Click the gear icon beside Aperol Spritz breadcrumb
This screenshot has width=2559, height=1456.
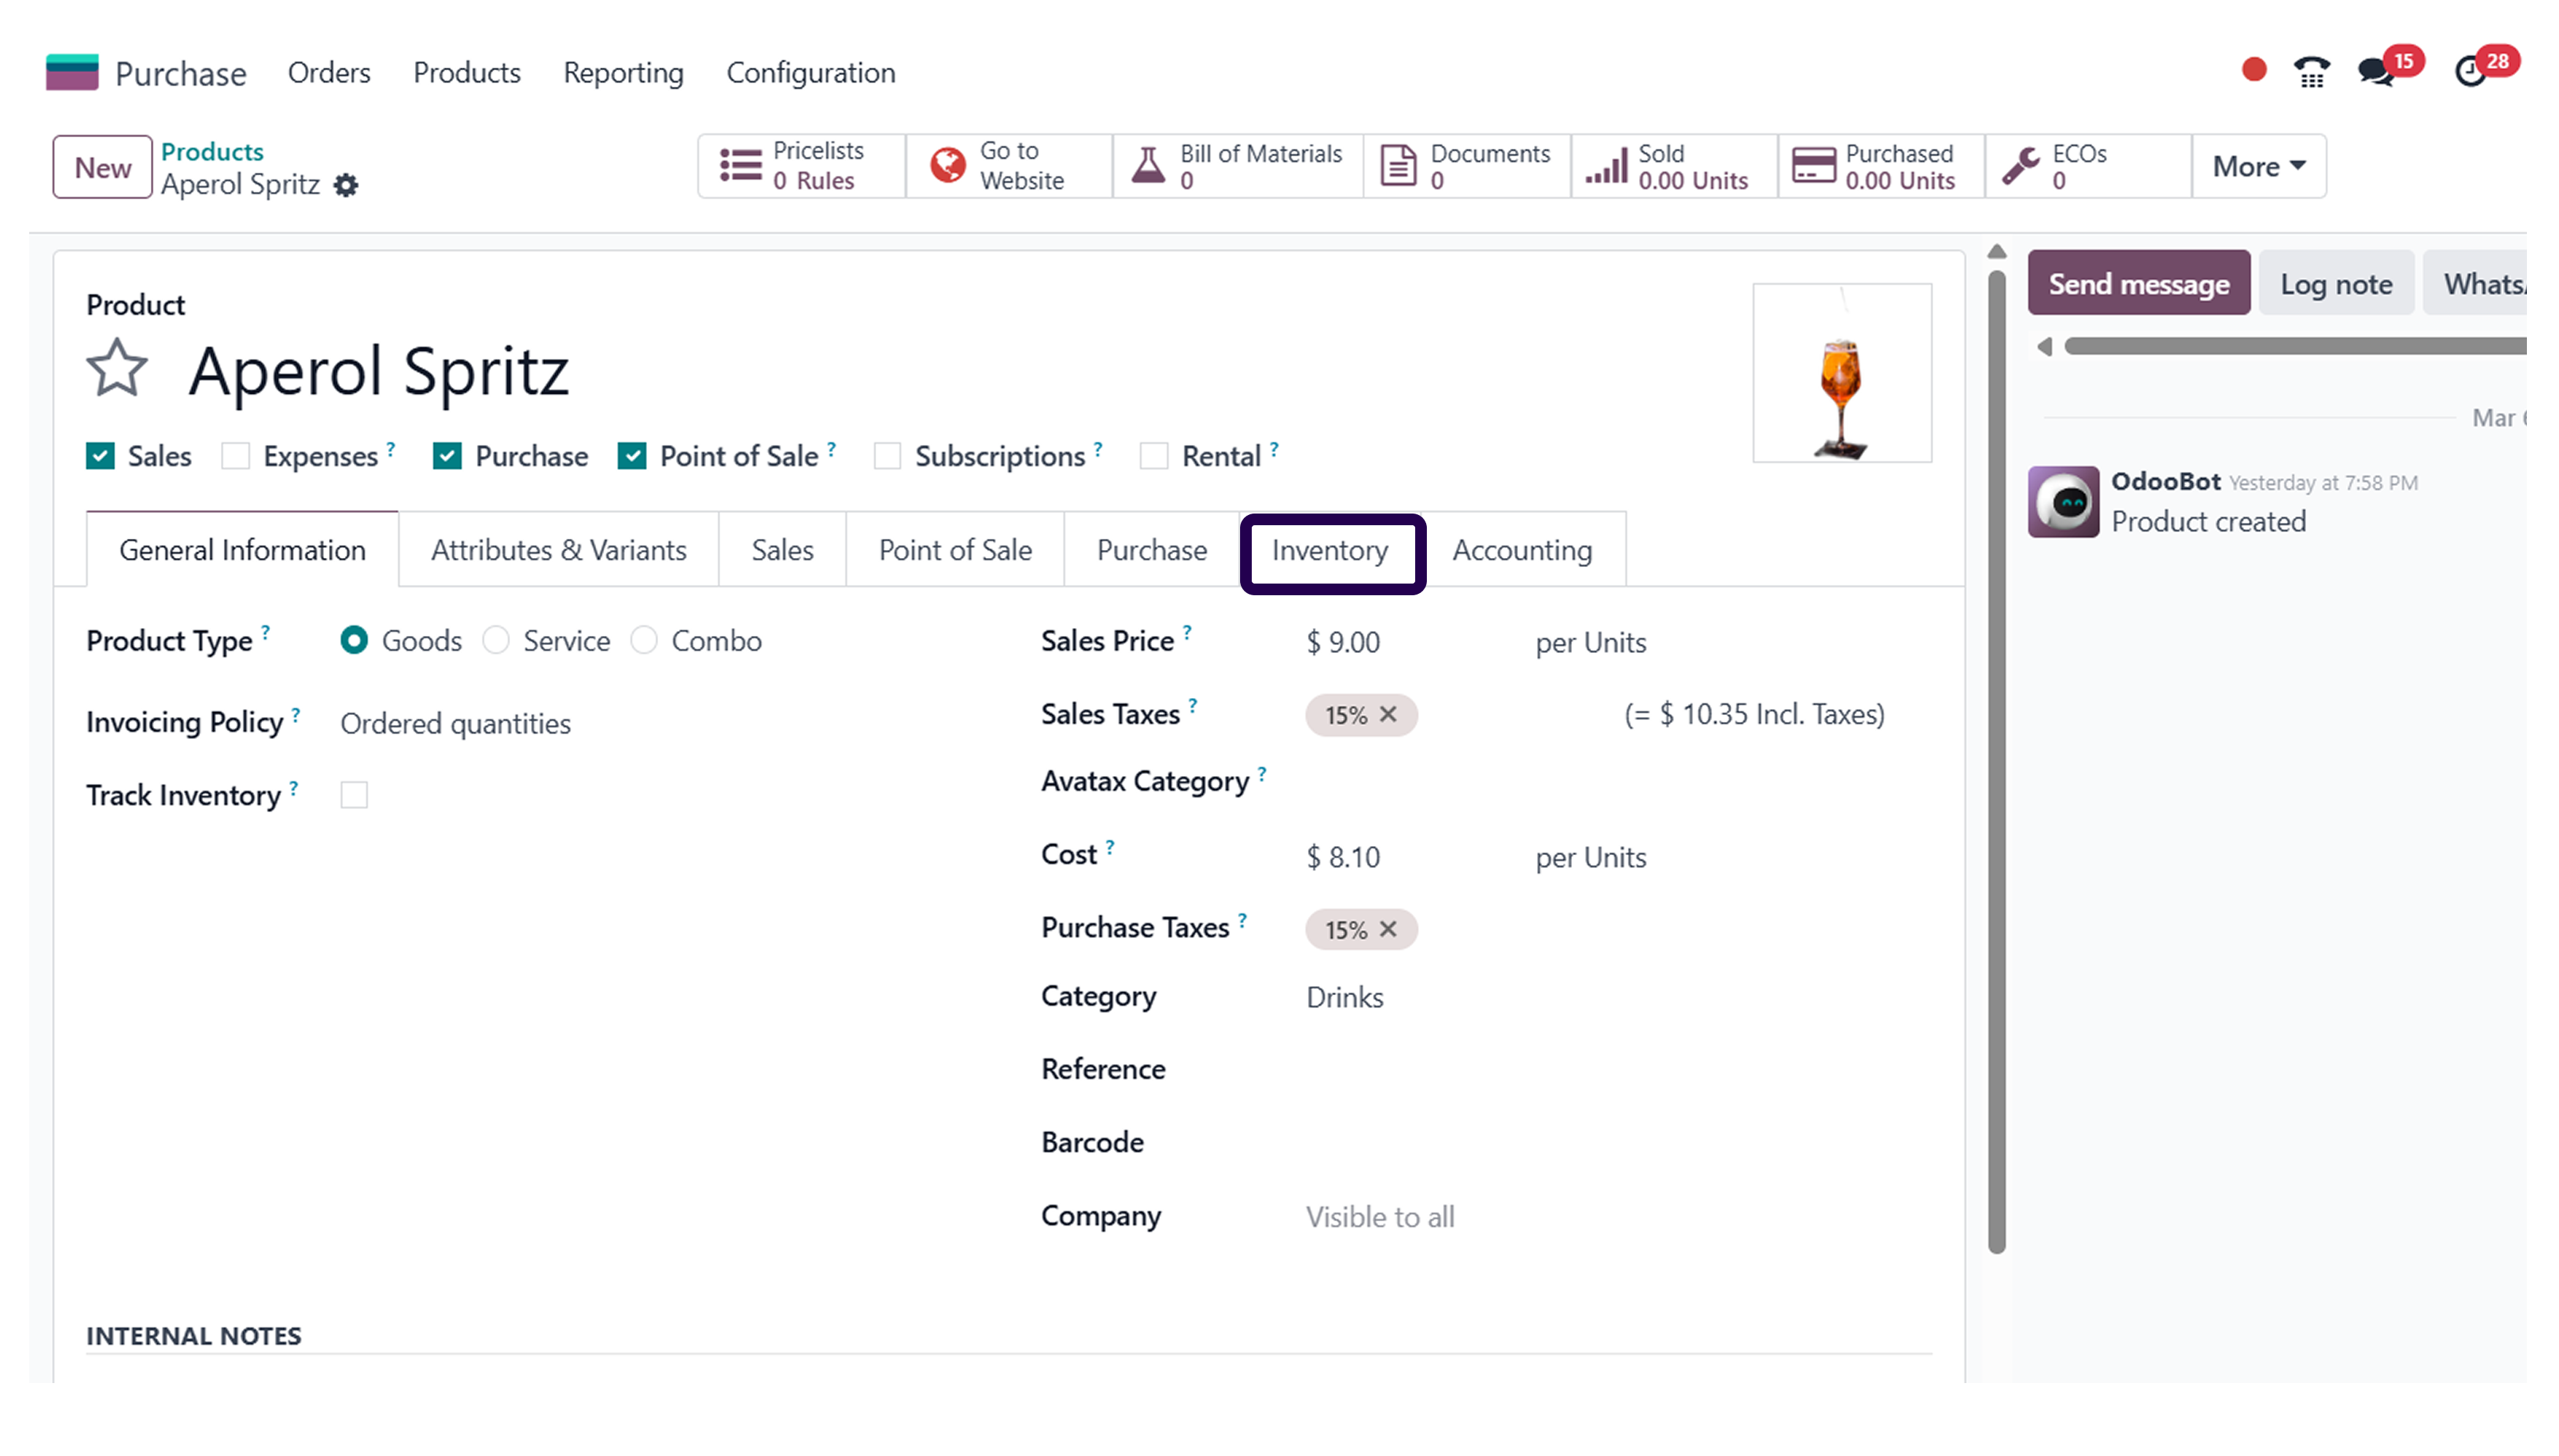click(x=346, y=185)
